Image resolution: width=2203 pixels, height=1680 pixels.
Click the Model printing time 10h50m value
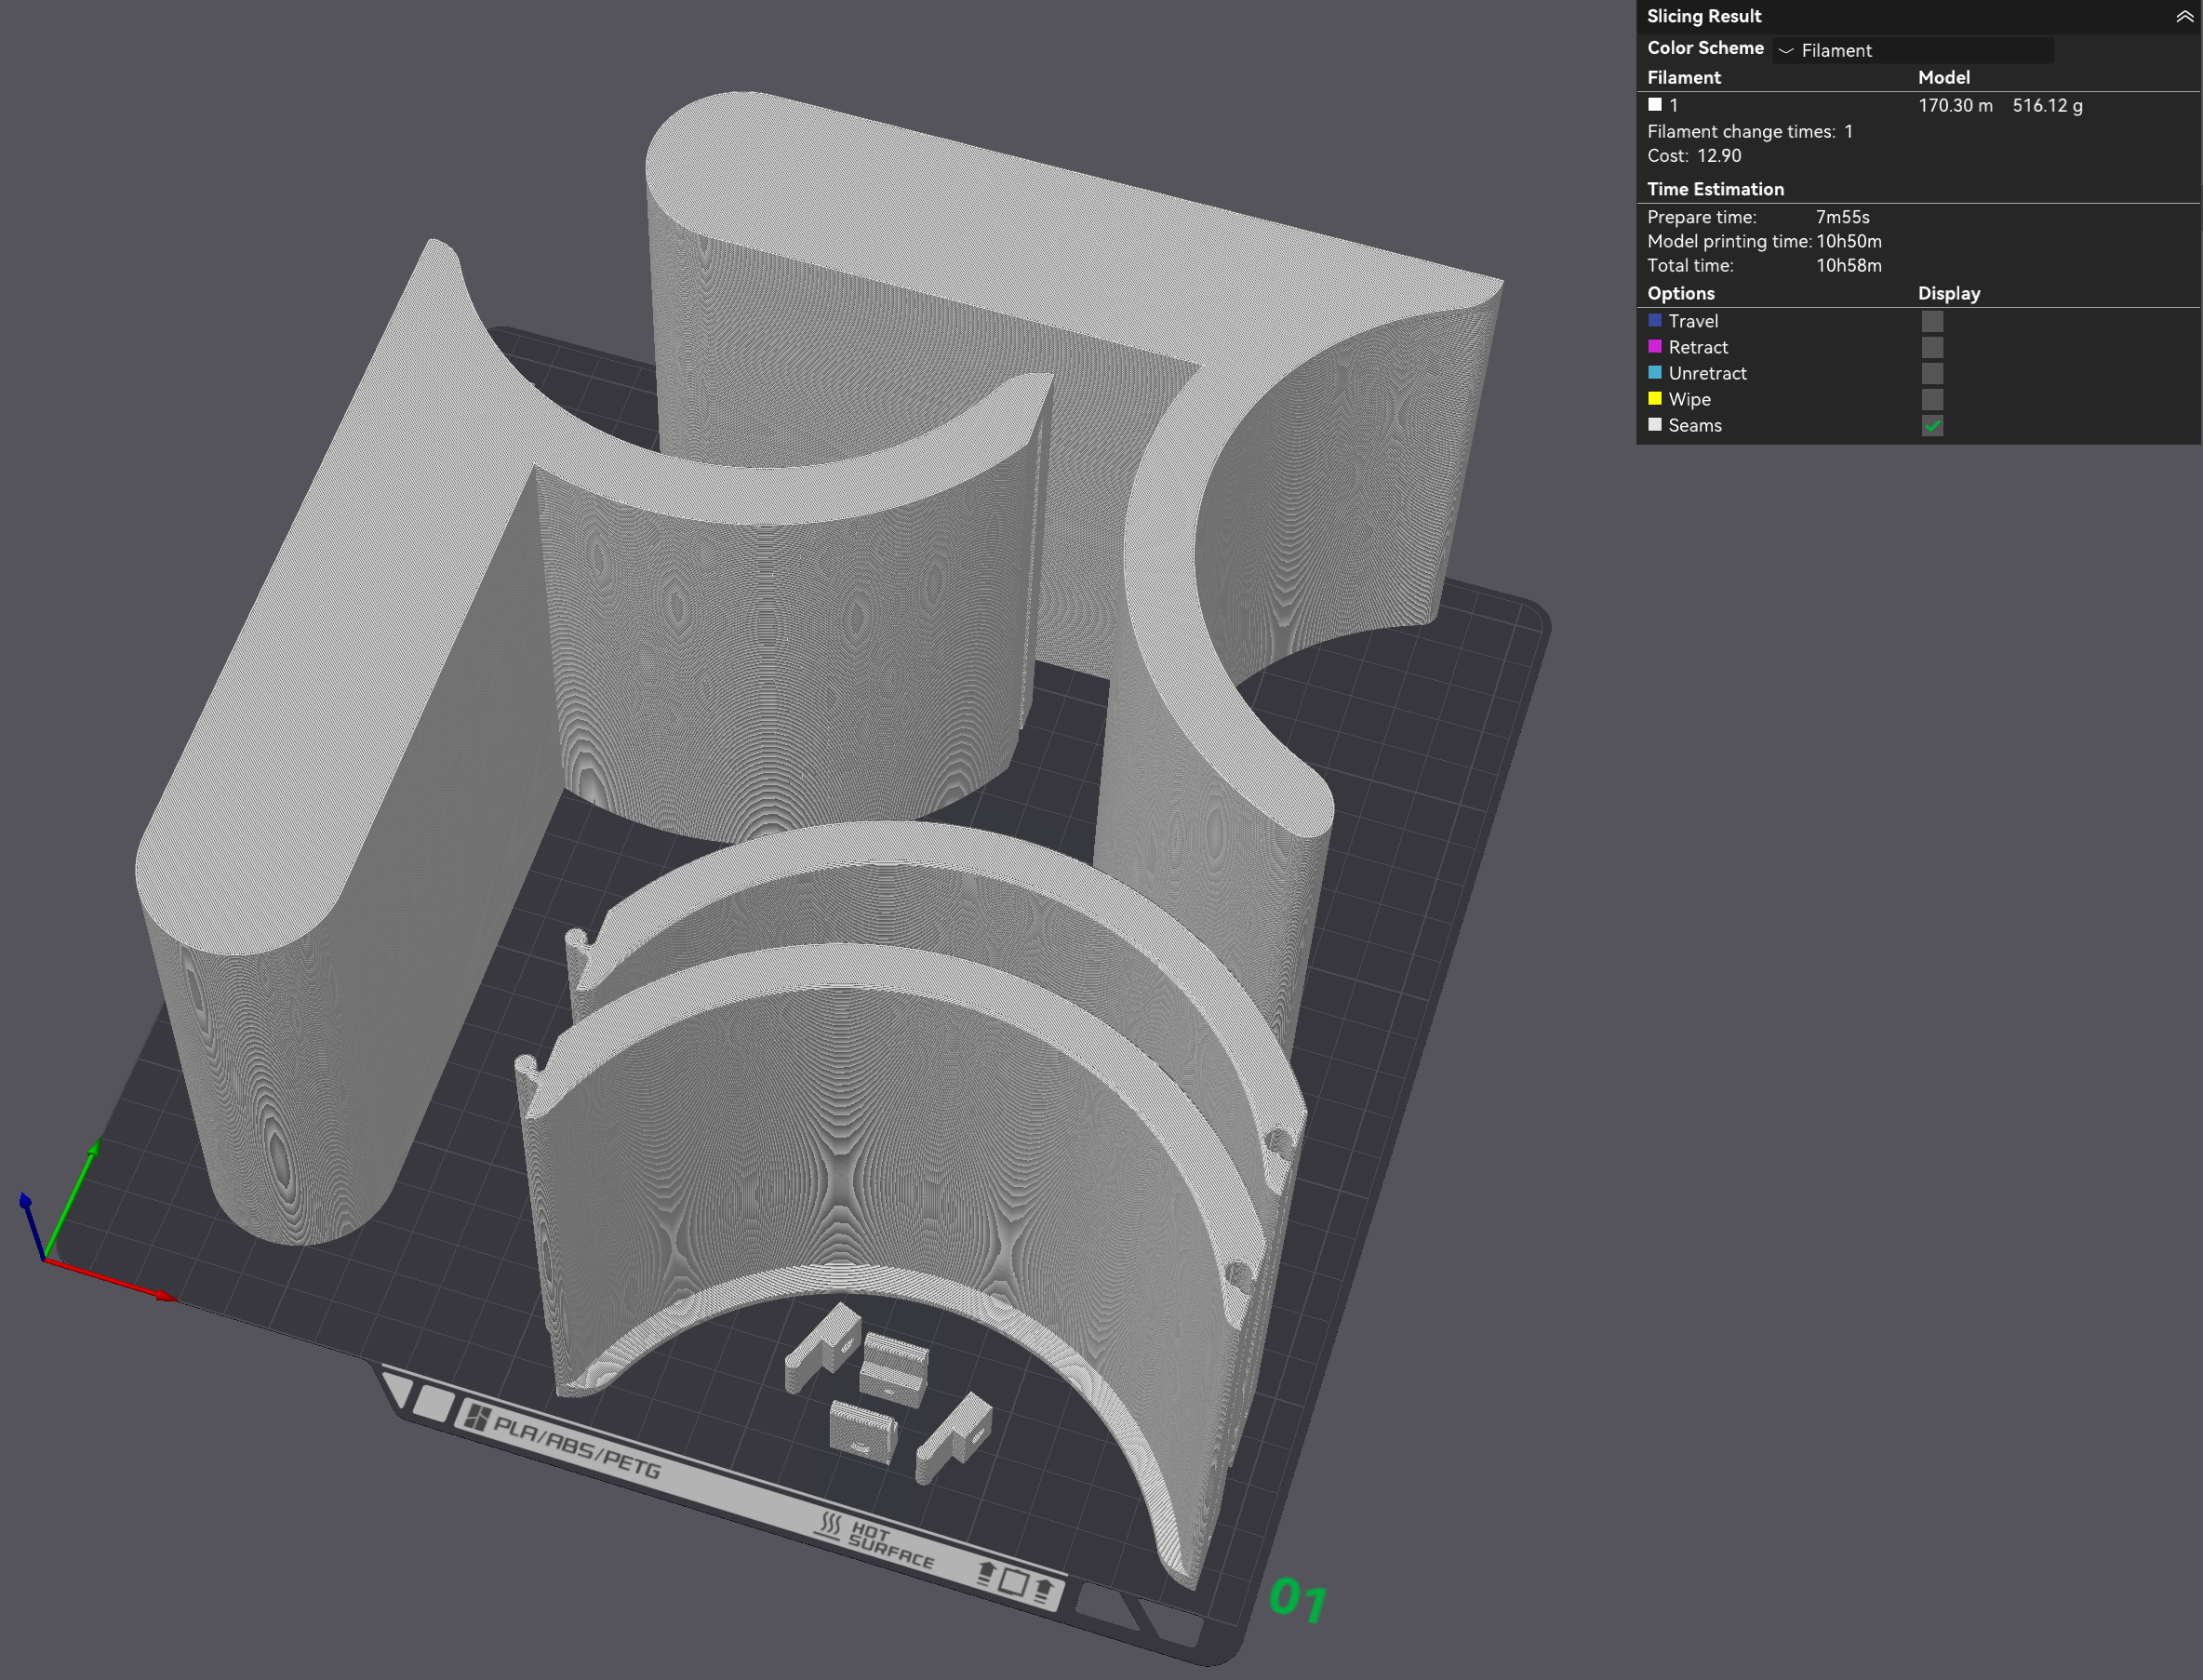point(1848,241)
